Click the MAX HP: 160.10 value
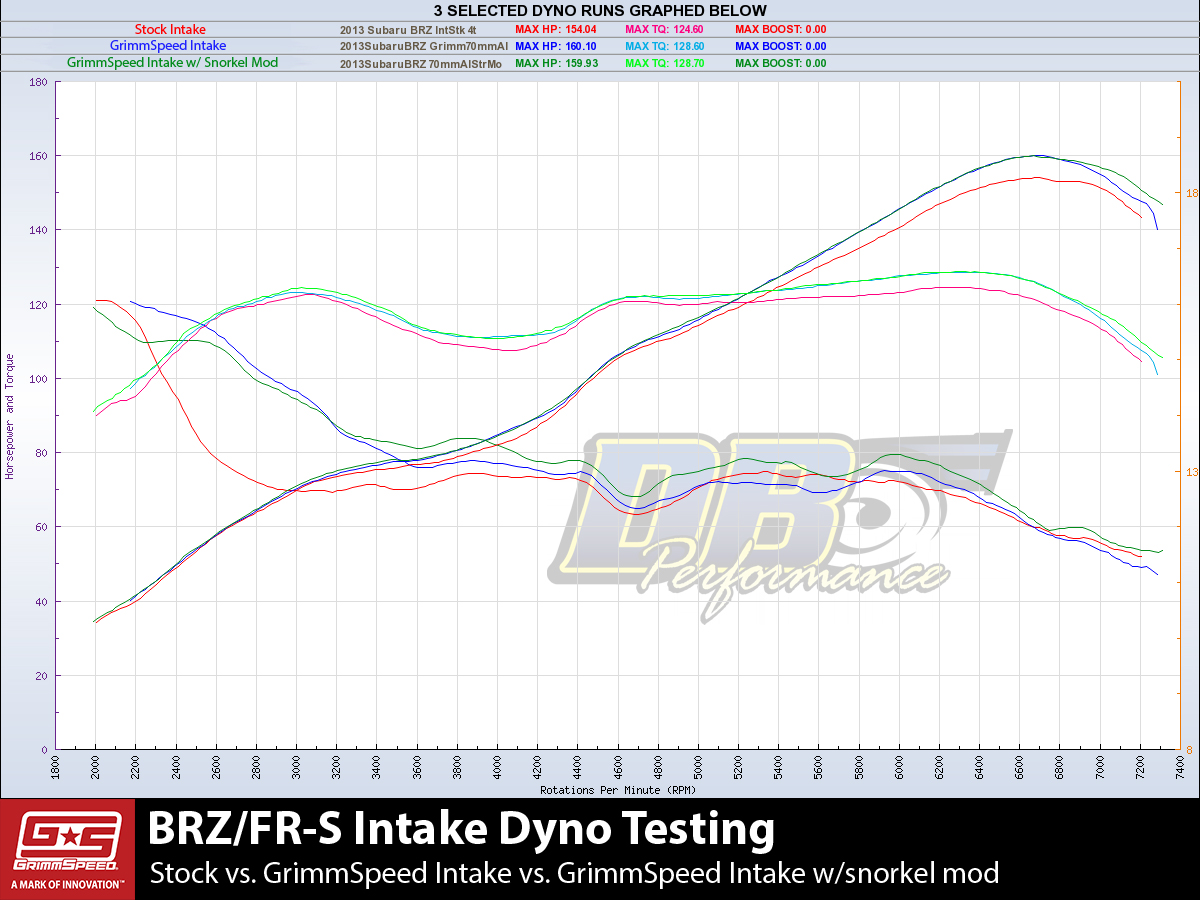 pyautogui.click(x=554, y=46)
